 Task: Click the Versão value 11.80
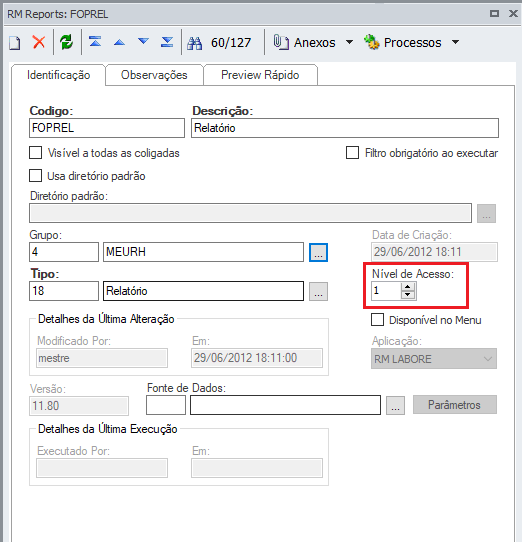point(79,406)
